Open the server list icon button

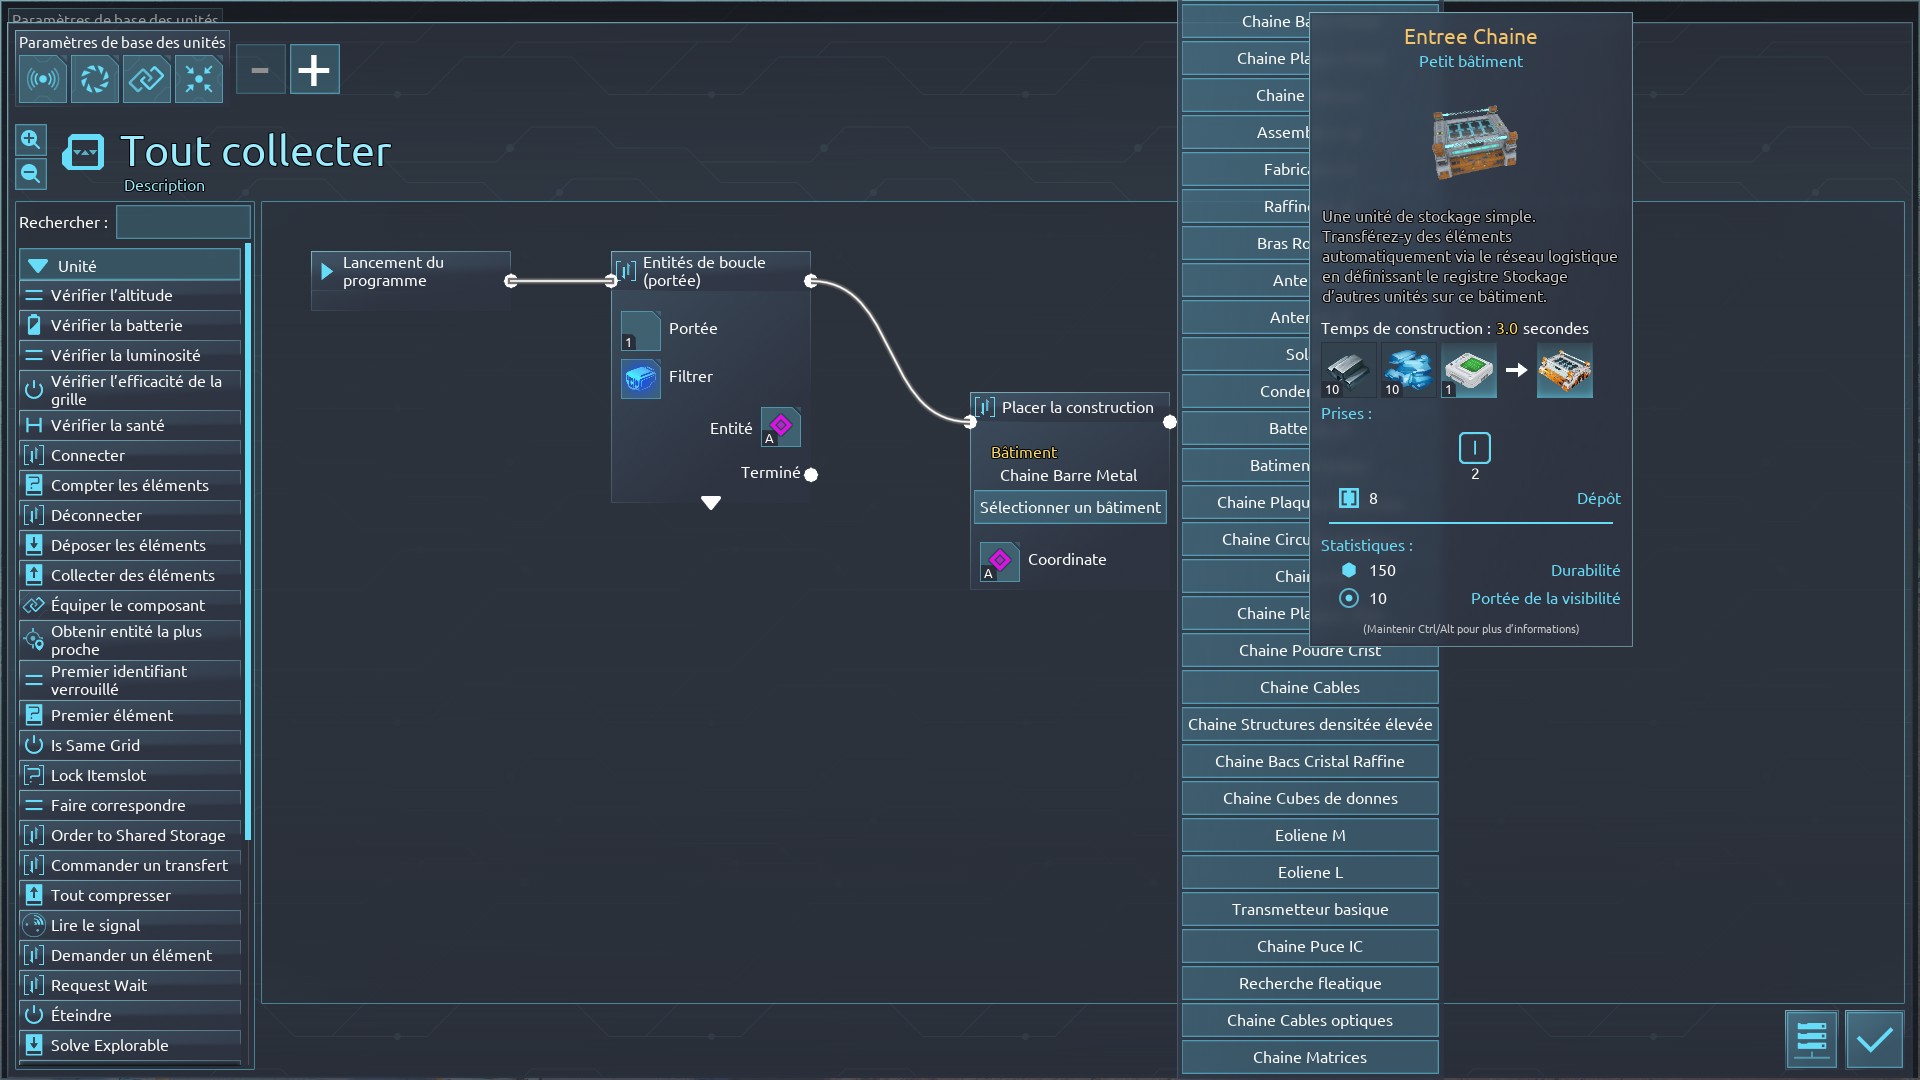point(1811,1040)
